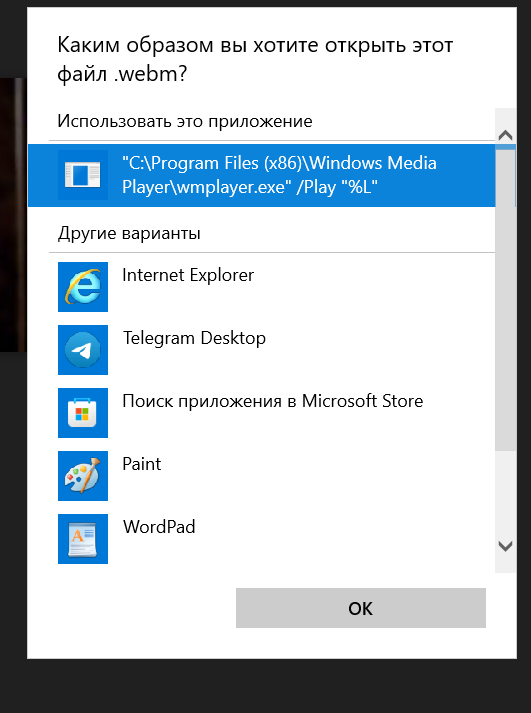Click the scrollbar down arrow

point(506,546)
